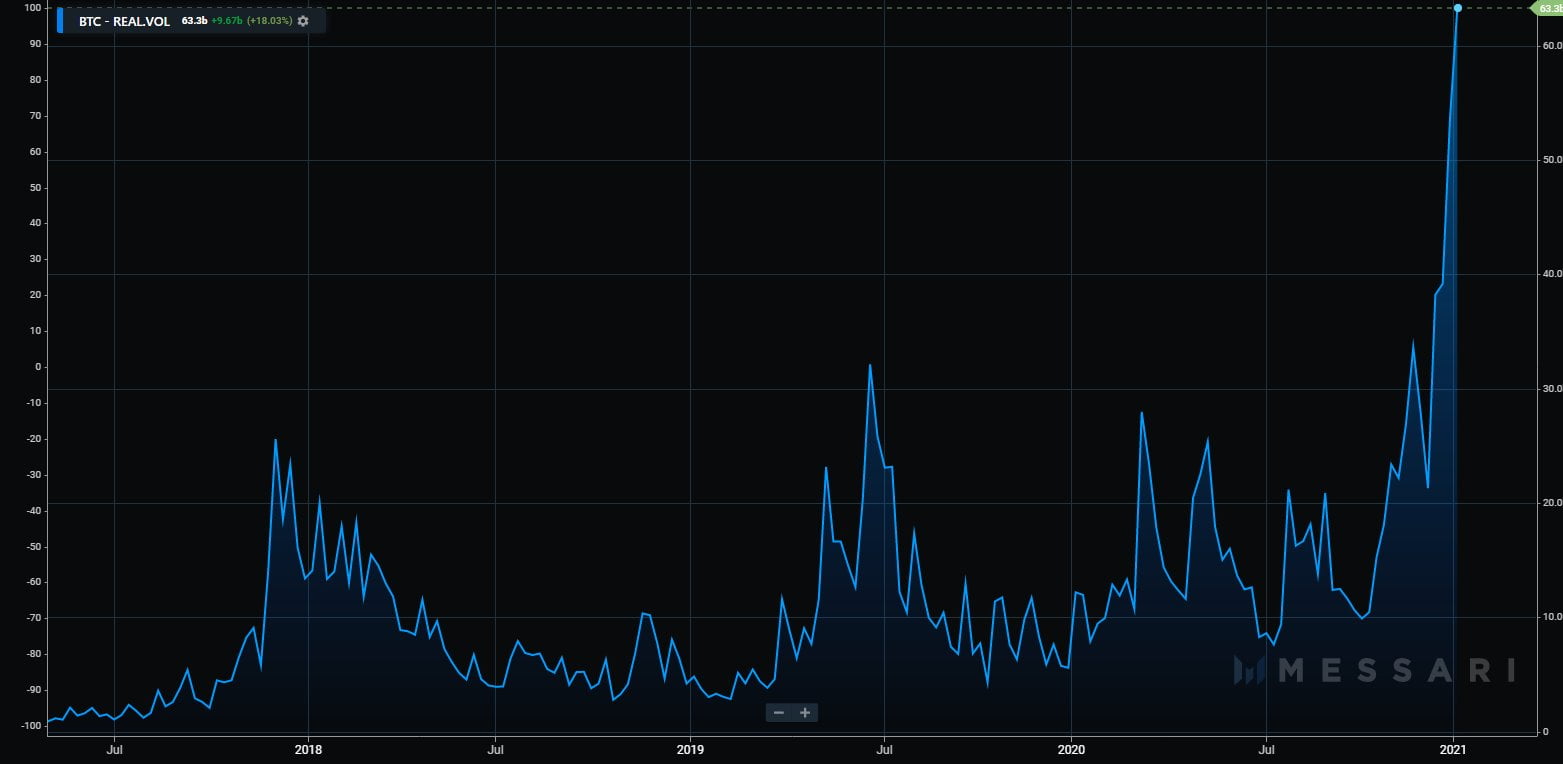Zoom in with the plus button
Screen dimensions: 1563x764
coord(805,713)
